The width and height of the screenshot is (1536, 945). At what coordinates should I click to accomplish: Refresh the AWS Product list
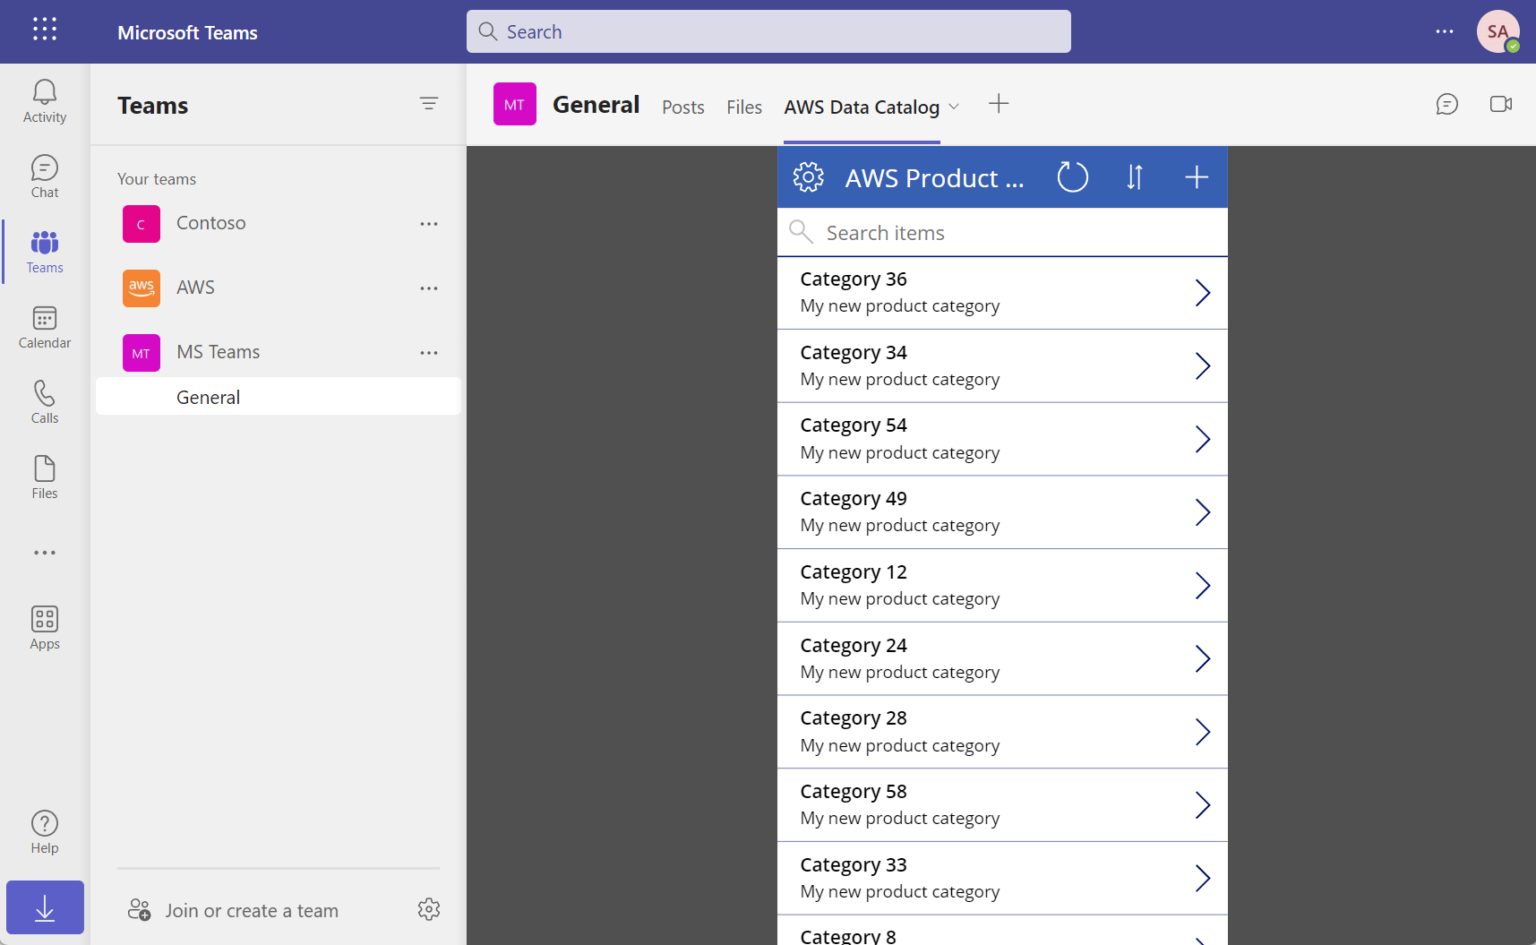(1072, 177)
